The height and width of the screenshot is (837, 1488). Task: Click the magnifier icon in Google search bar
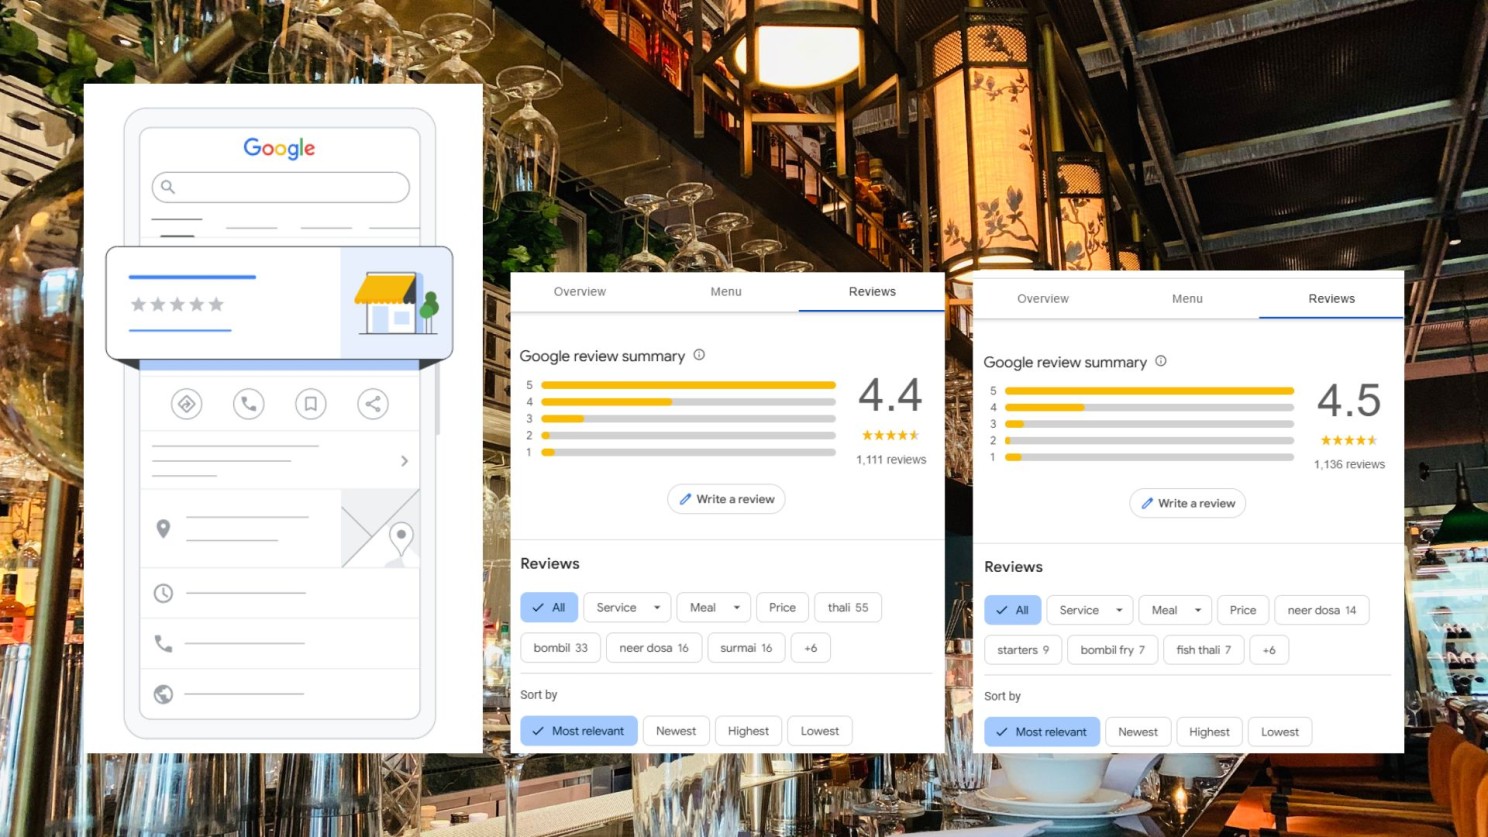(x=168, y=187)
